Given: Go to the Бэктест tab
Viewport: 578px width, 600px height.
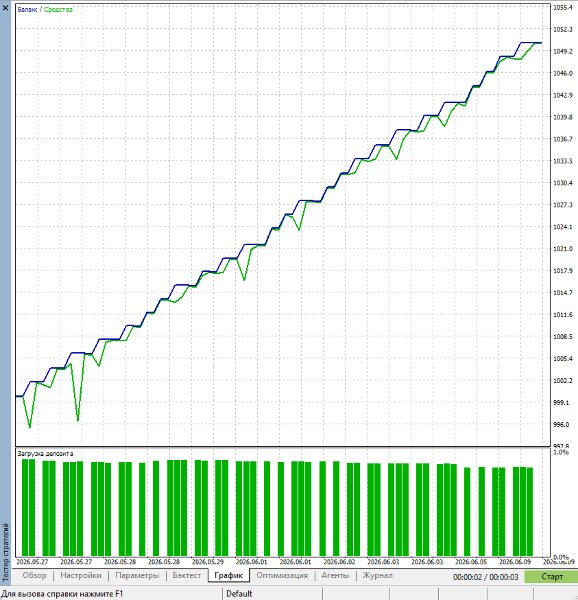Looking at the screenshot, I should [x=186, y=575].
